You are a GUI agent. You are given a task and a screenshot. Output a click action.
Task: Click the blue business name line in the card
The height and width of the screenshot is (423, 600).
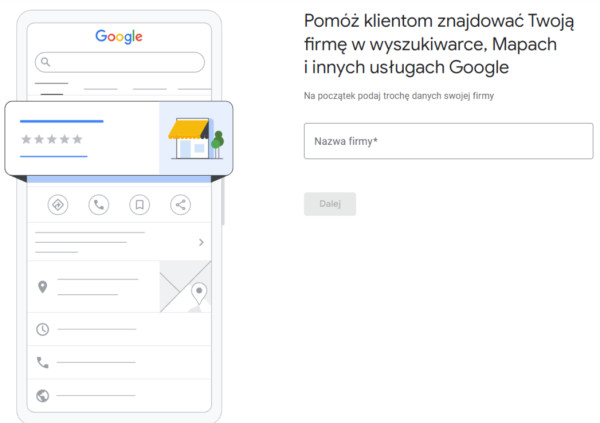62,121
